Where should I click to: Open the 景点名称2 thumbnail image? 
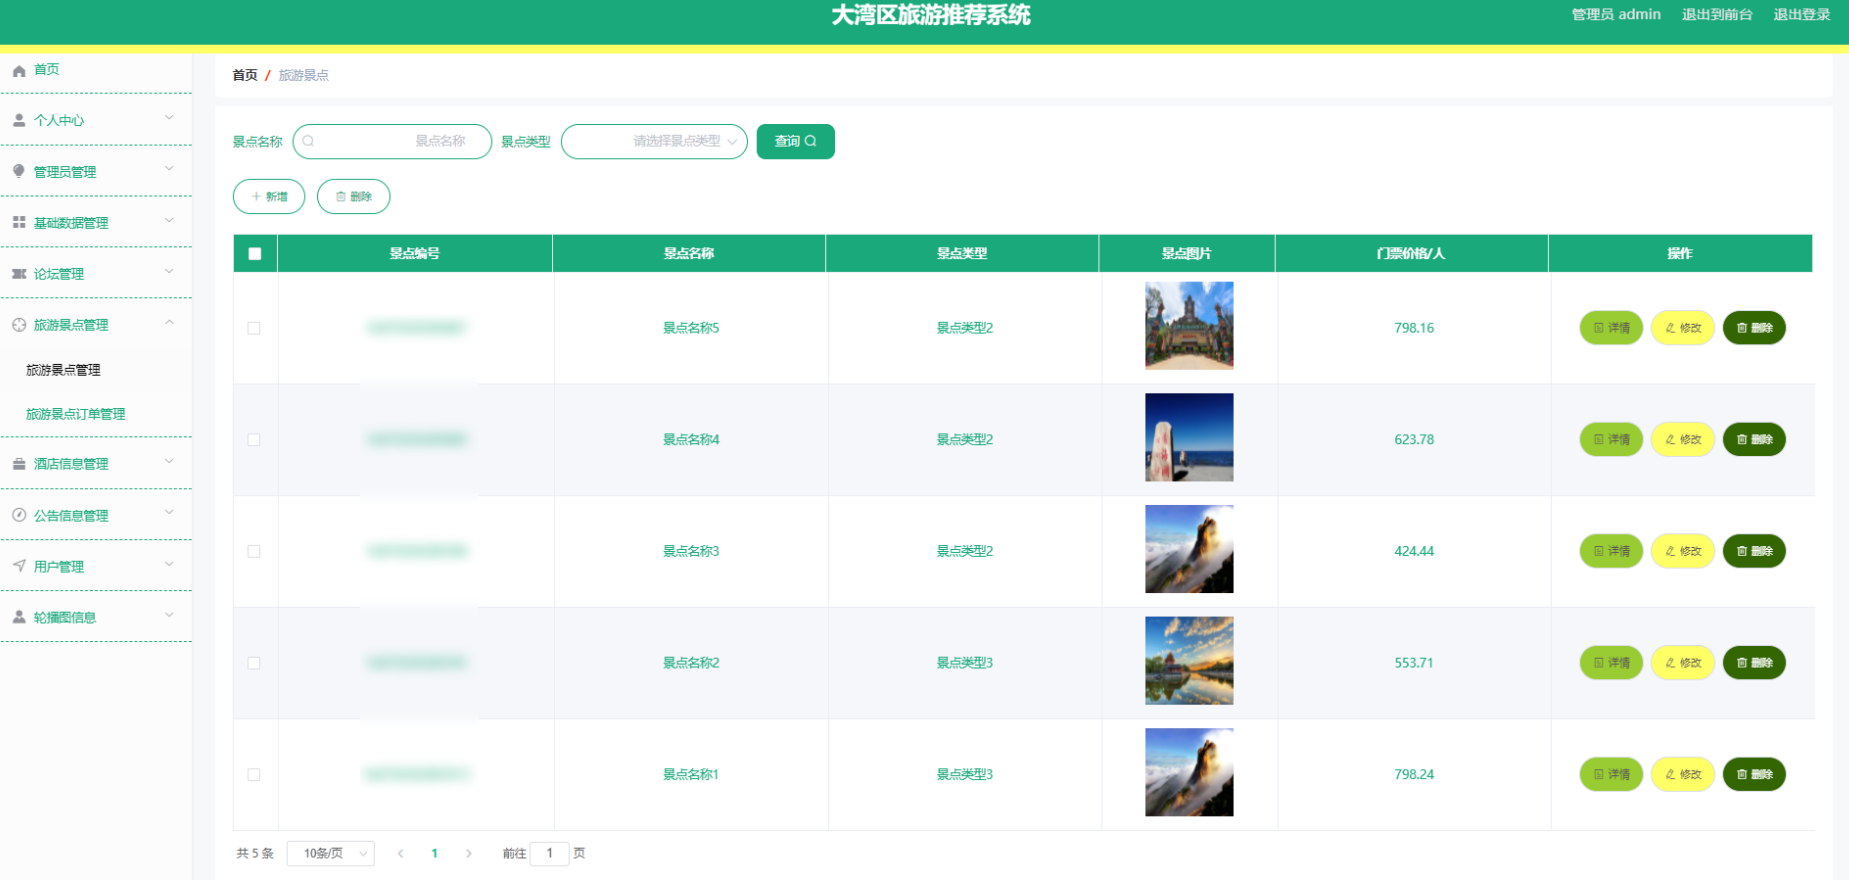(1189, 661)
